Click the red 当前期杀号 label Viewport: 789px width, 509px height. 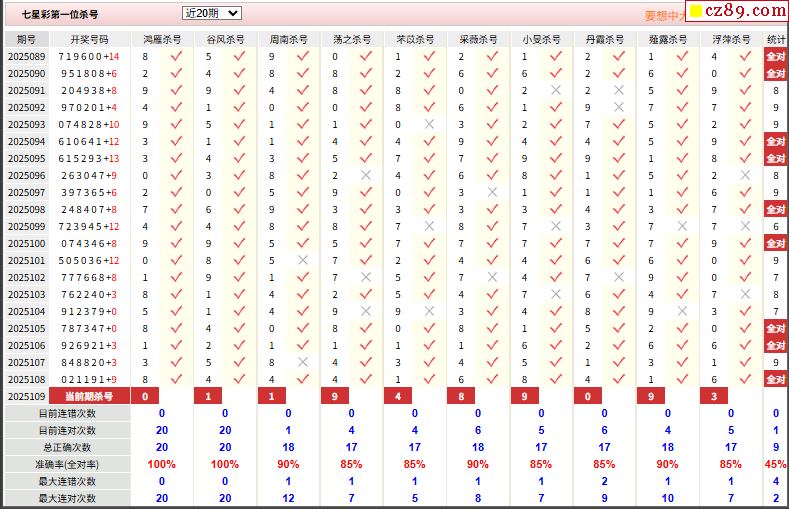tap(90, 396)
